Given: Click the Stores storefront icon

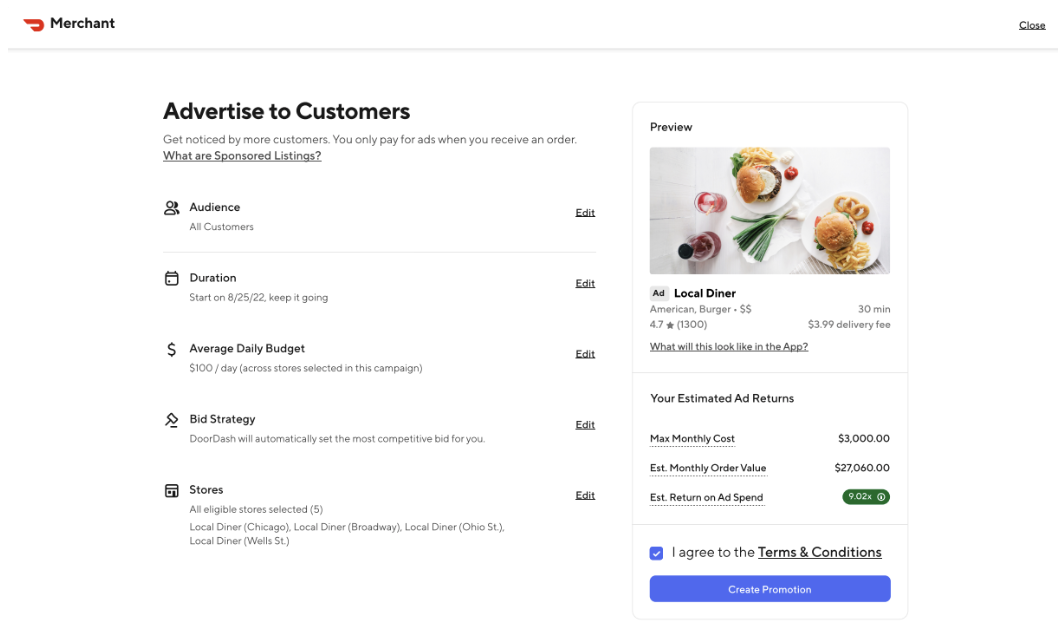Looking at the screenshot, I should coord(171,490).
